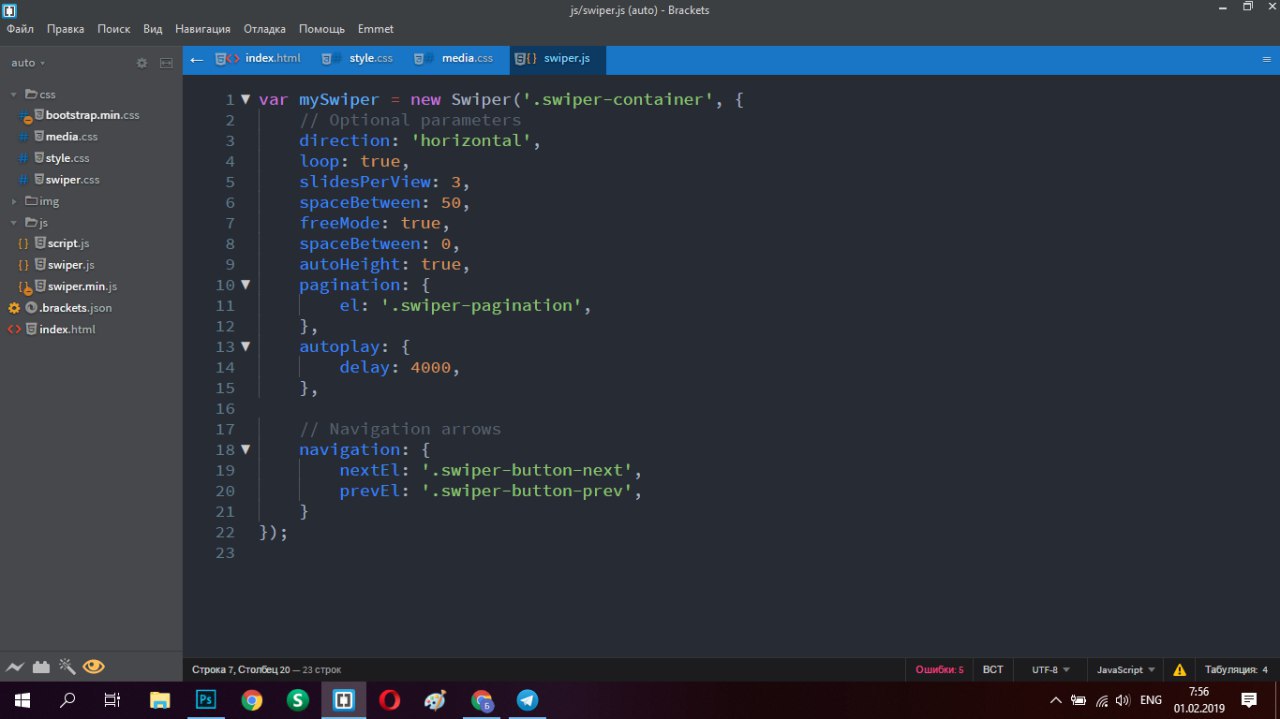Open Telegram from taskbar
Screen dimensions: 1280x719
coord(528,699)
